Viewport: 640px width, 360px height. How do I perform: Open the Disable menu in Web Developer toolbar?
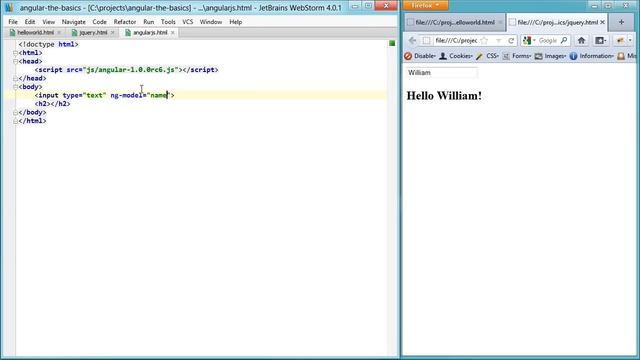tap(420, 56)
